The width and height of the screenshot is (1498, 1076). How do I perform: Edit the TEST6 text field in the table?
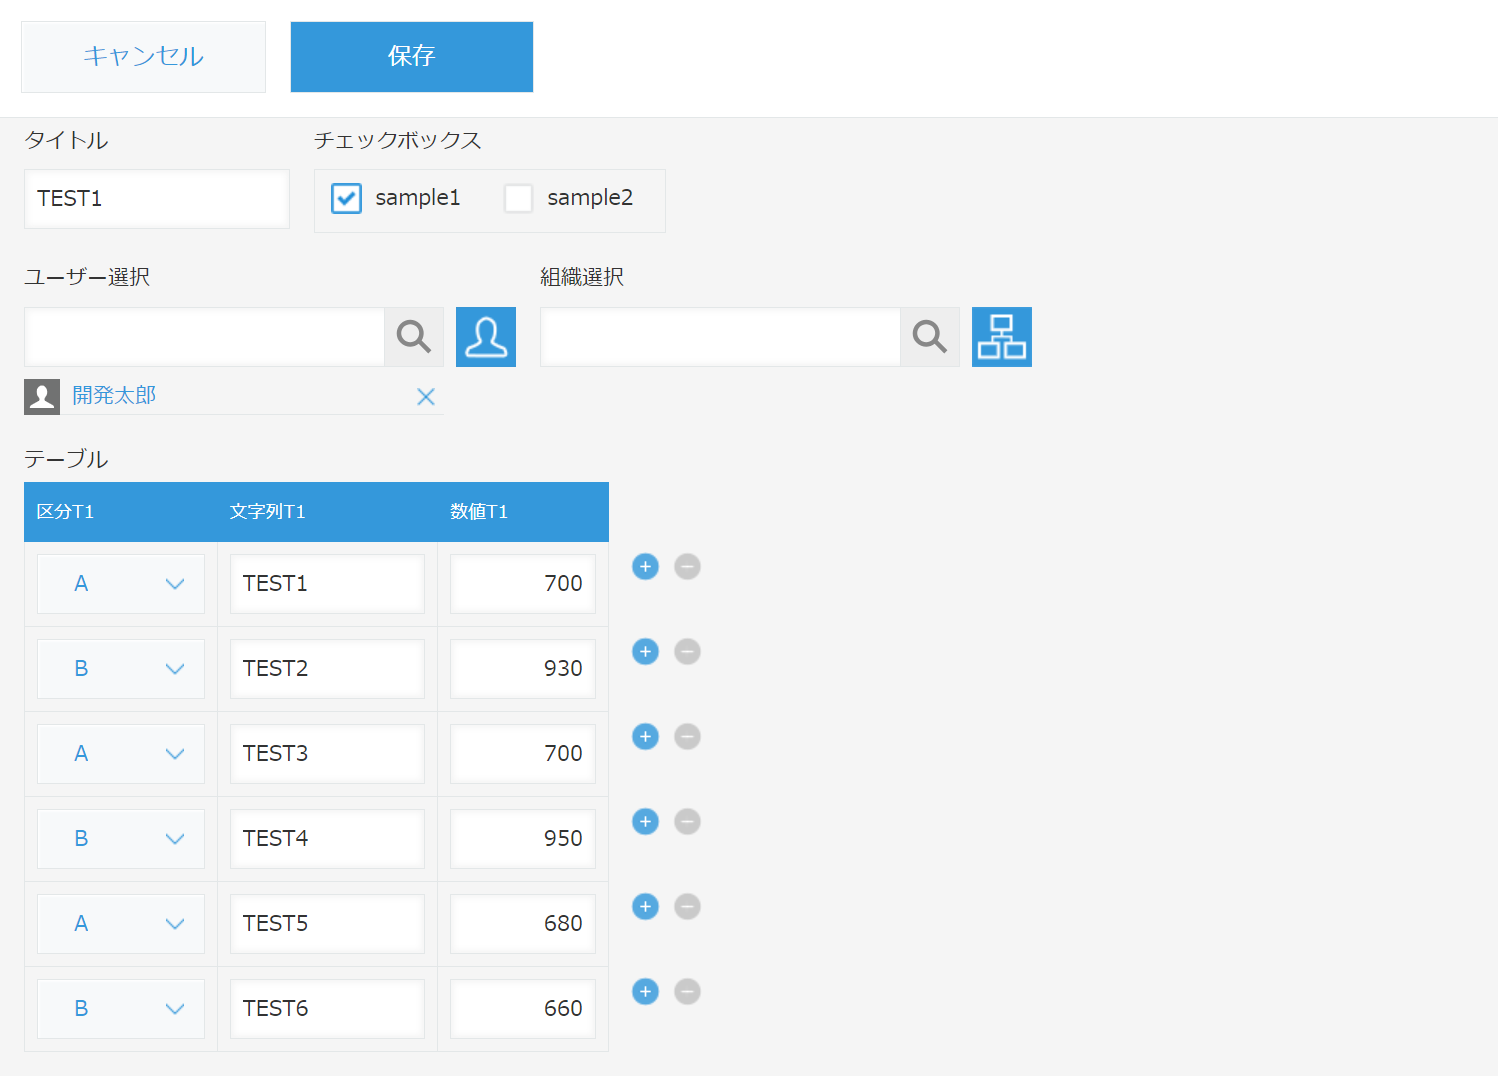point(327,1009)
